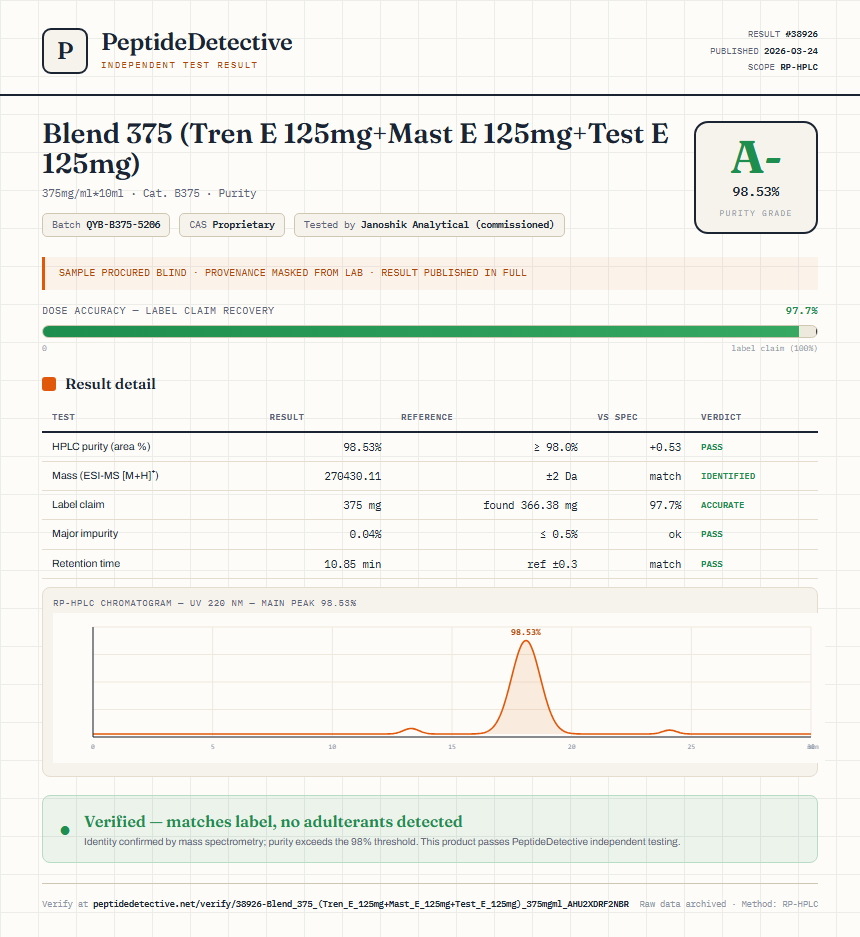Screen dimensions: 860x937
Task: Click the RP-HPLC chromatogram UV 220 nm caption
Action: [204, 603]
